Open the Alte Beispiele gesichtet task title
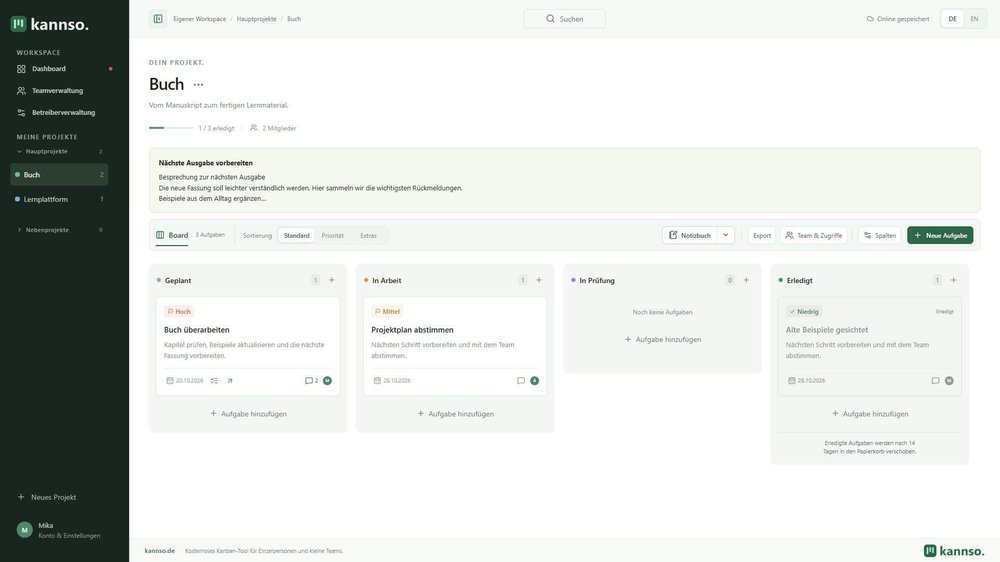Screen dimensions: 1000x562 (827, 330)
